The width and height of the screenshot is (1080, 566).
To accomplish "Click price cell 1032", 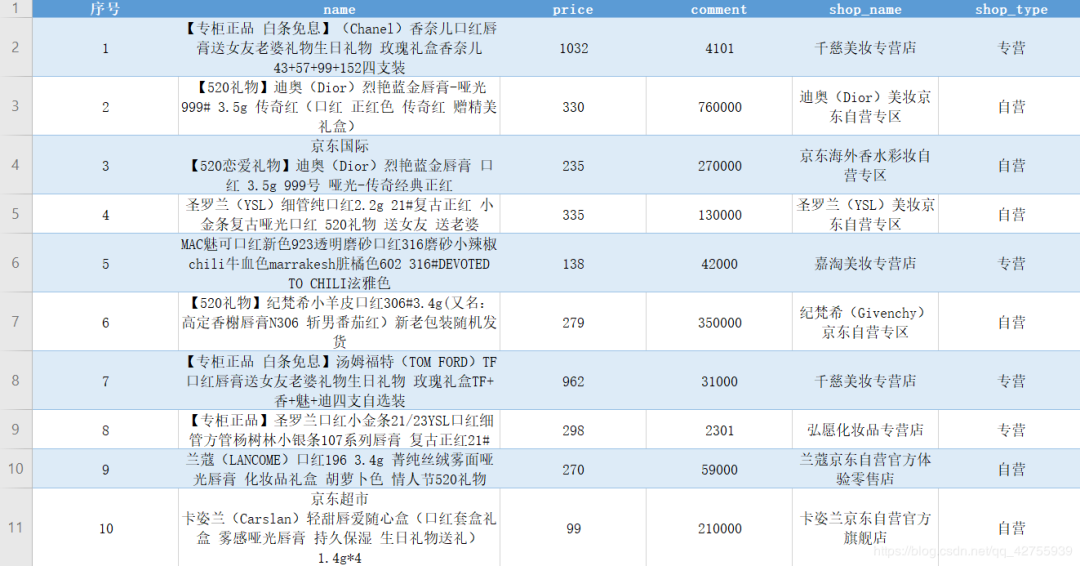I will (573, 48).
